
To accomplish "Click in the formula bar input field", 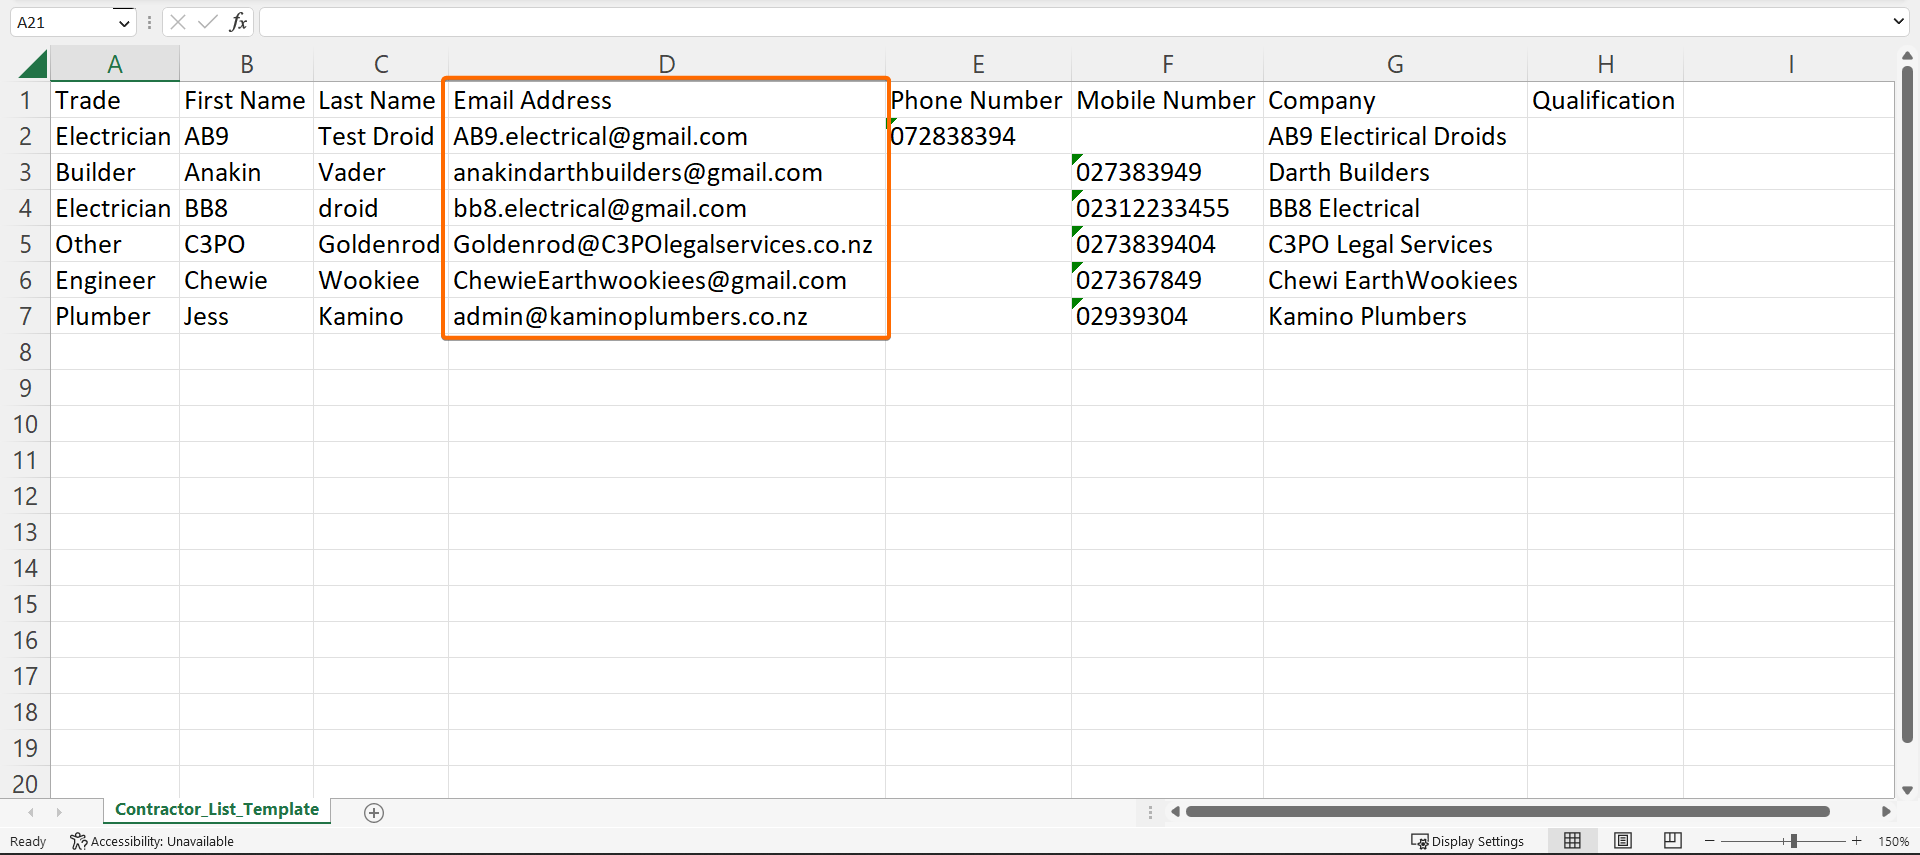I will tap(1070, 22).
